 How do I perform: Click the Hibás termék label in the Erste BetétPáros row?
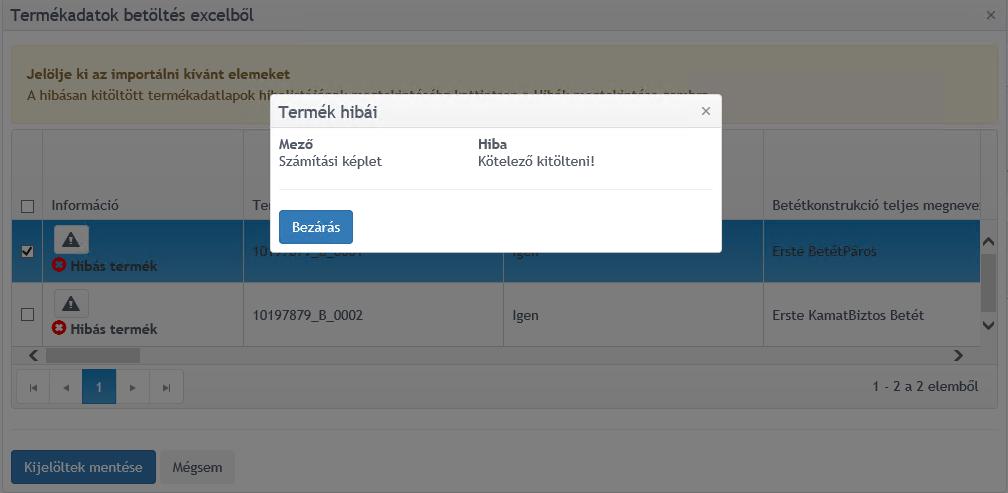click(x=114, y=266)
